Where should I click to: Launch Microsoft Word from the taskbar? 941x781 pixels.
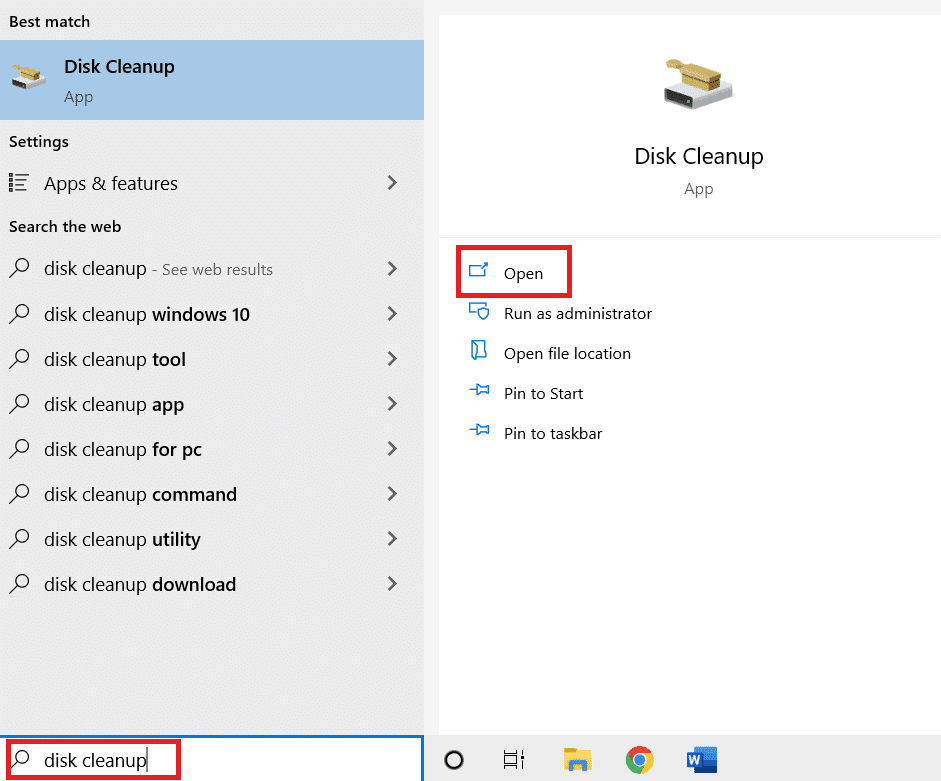[701, 760]
